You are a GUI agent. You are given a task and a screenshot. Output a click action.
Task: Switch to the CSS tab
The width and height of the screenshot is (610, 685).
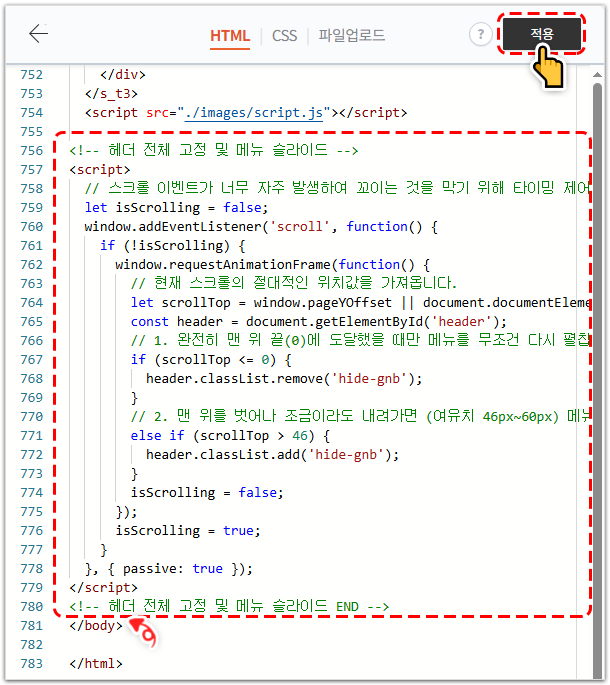click(284, 35)
